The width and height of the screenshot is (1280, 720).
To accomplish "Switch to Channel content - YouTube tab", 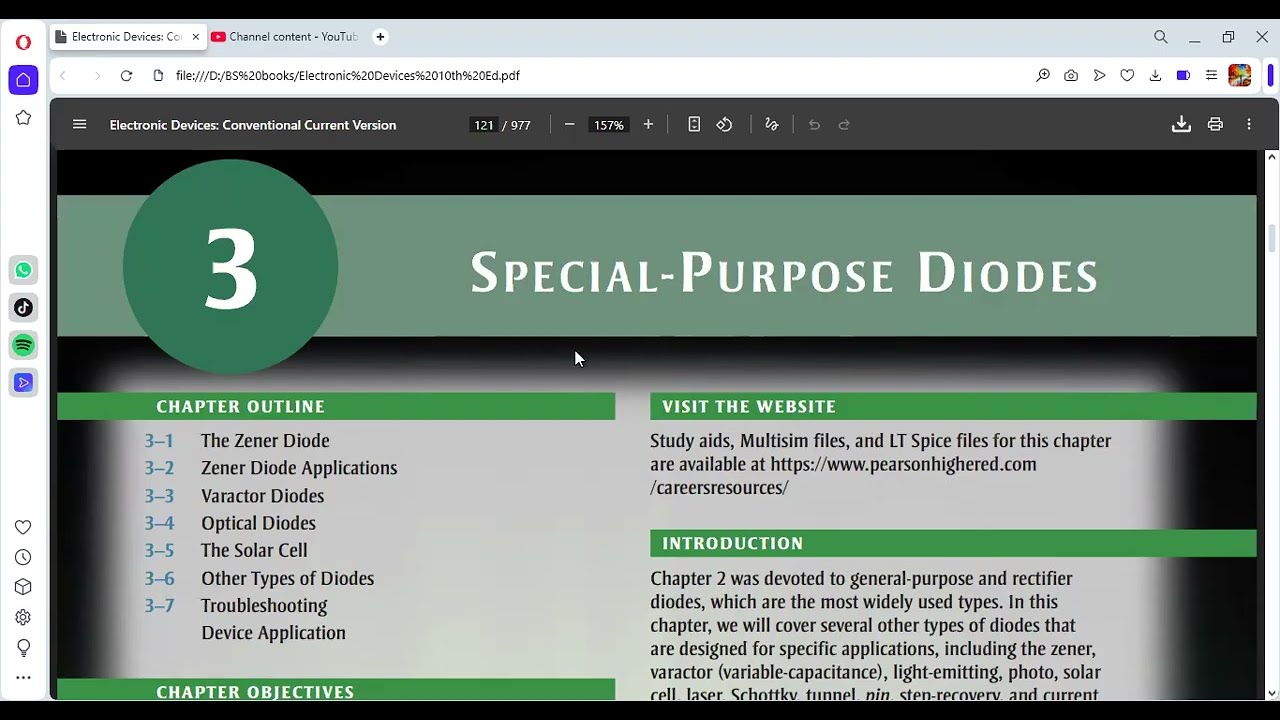I will [x=285, y=37].
